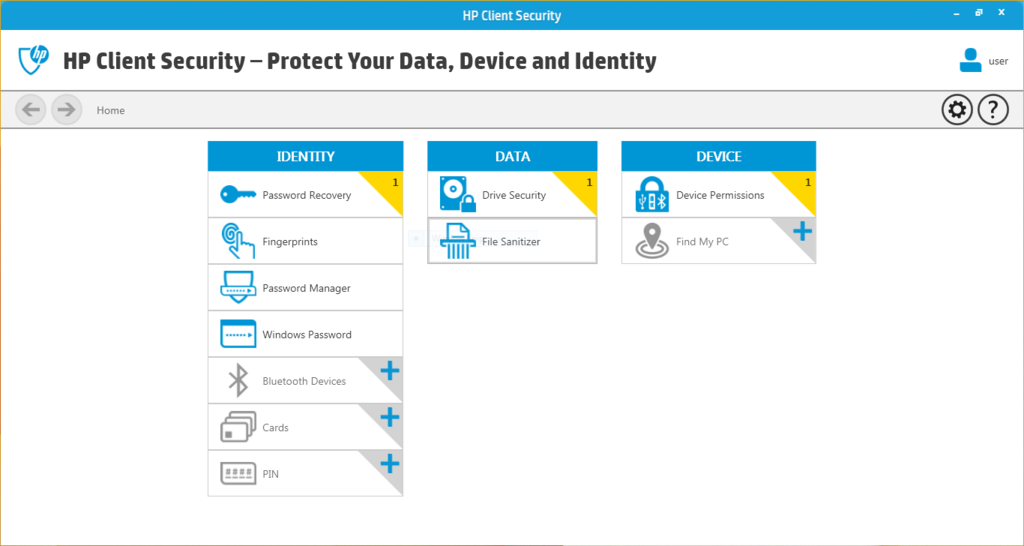Click the Drive Security yellow alert badge
Image resolution: width=1024 pixels, height=546 pixels.
click(582, 187)
